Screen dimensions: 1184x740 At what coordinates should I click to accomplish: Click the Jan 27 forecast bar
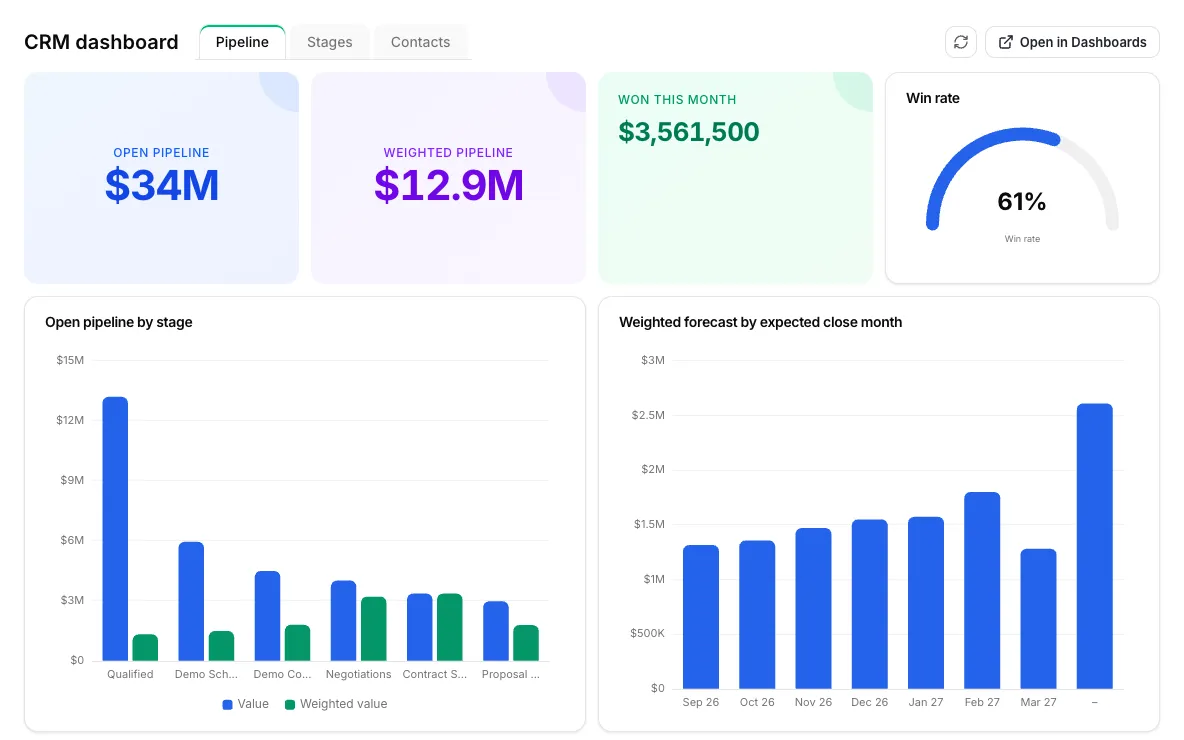926,603
